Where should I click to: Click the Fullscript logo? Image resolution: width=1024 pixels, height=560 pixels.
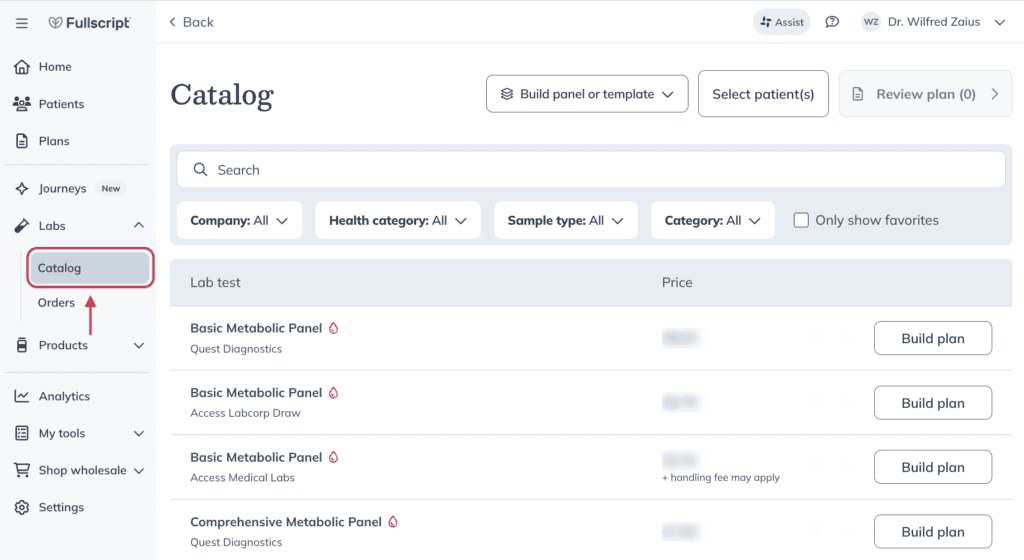[x=89, y=23]
